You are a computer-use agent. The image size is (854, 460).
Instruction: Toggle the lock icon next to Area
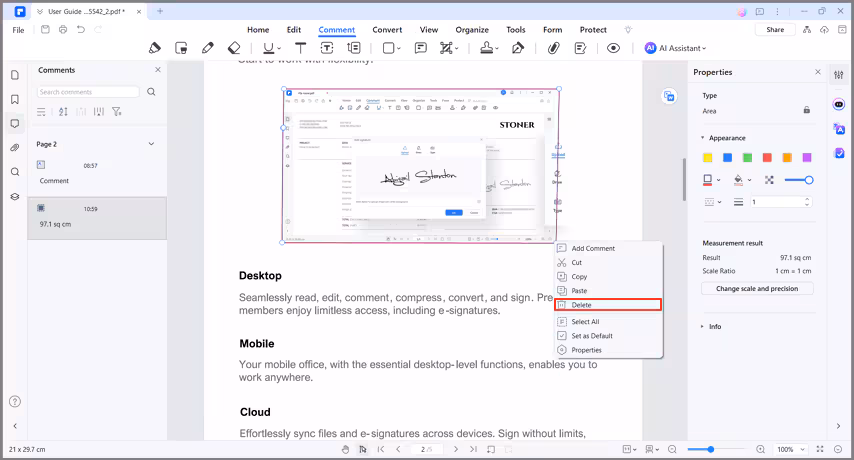(x=807, y=110)
